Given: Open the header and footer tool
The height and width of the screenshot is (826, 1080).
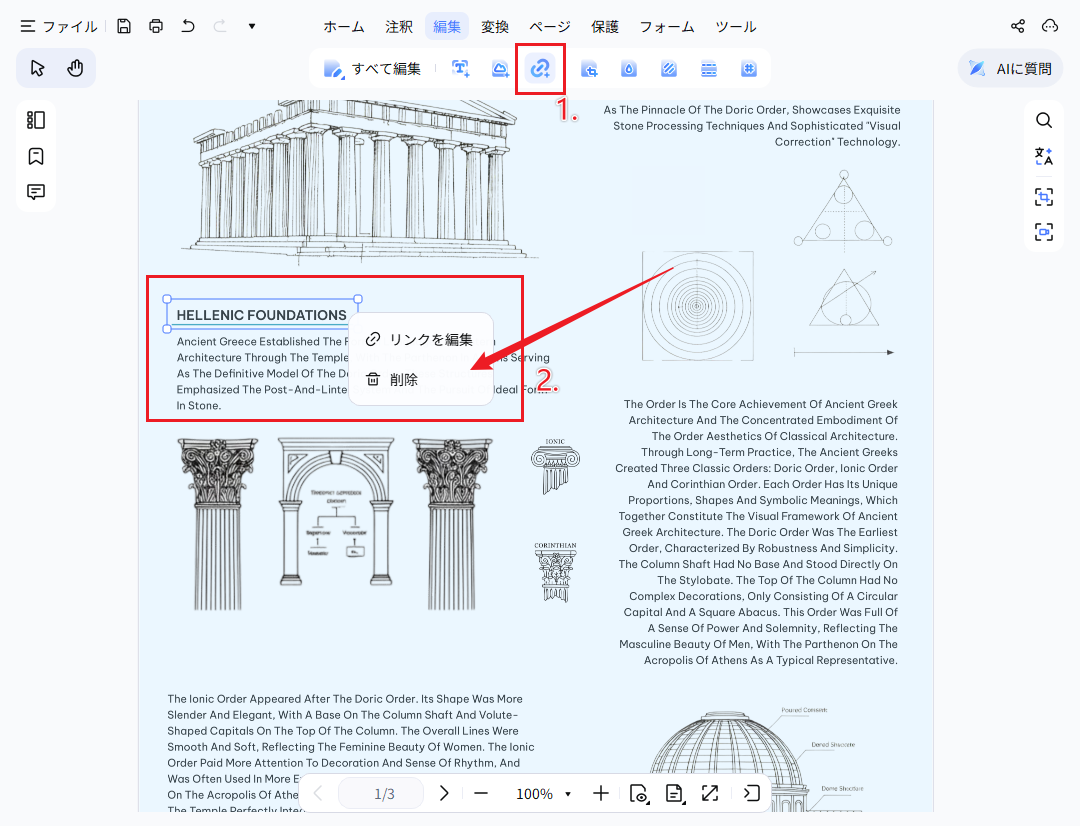Looking at the screenshot, I should click(x=709, y=68).
